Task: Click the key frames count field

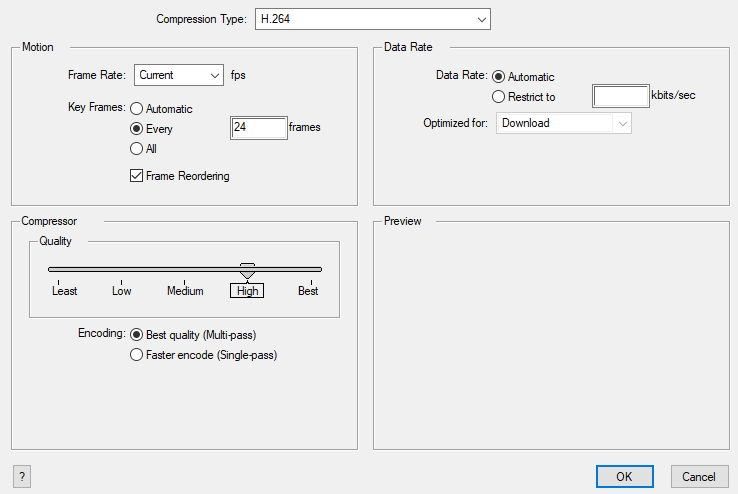Action: 258,128
